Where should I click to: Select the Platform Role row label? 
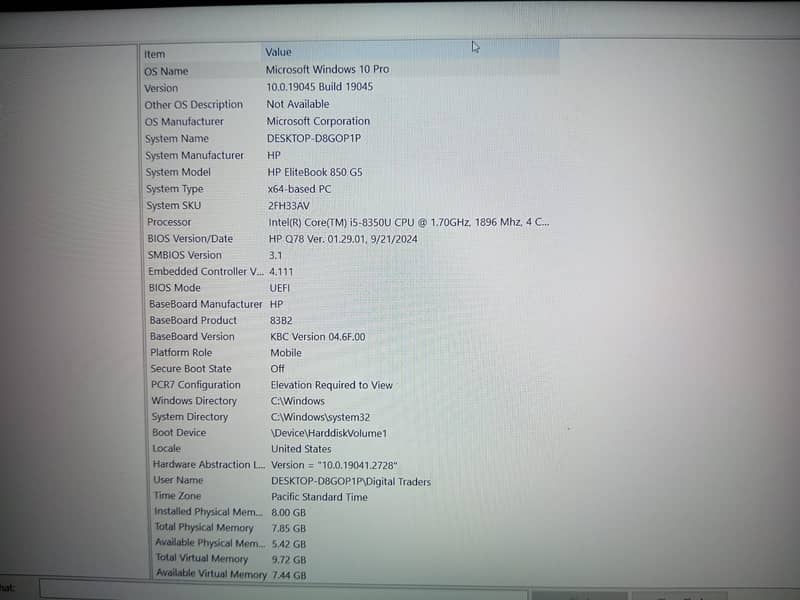point(181,353)
